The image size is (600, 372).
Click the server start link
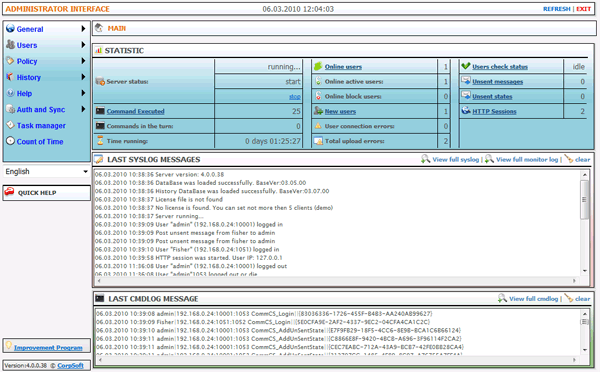click(293, 82)
